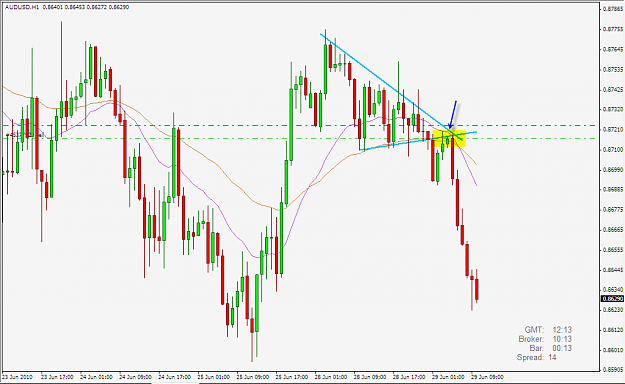
Task: Click the GMT: 12:13 readout
Action: (548, 330)
